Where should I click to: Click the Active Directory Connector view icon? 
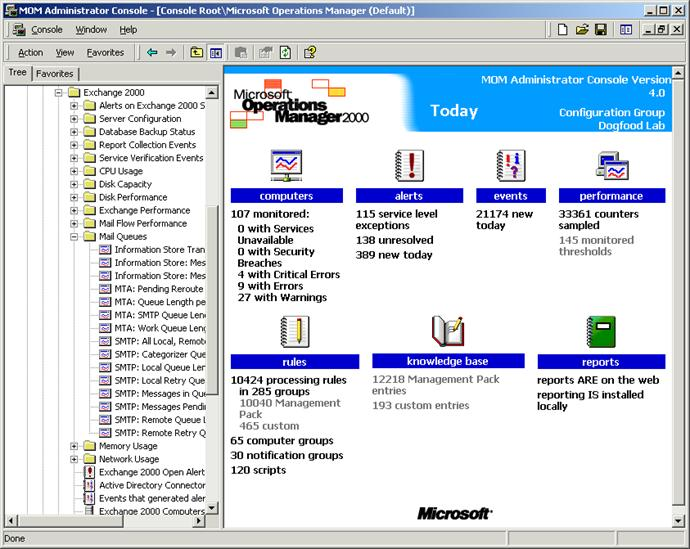click(x=89, y=485)
